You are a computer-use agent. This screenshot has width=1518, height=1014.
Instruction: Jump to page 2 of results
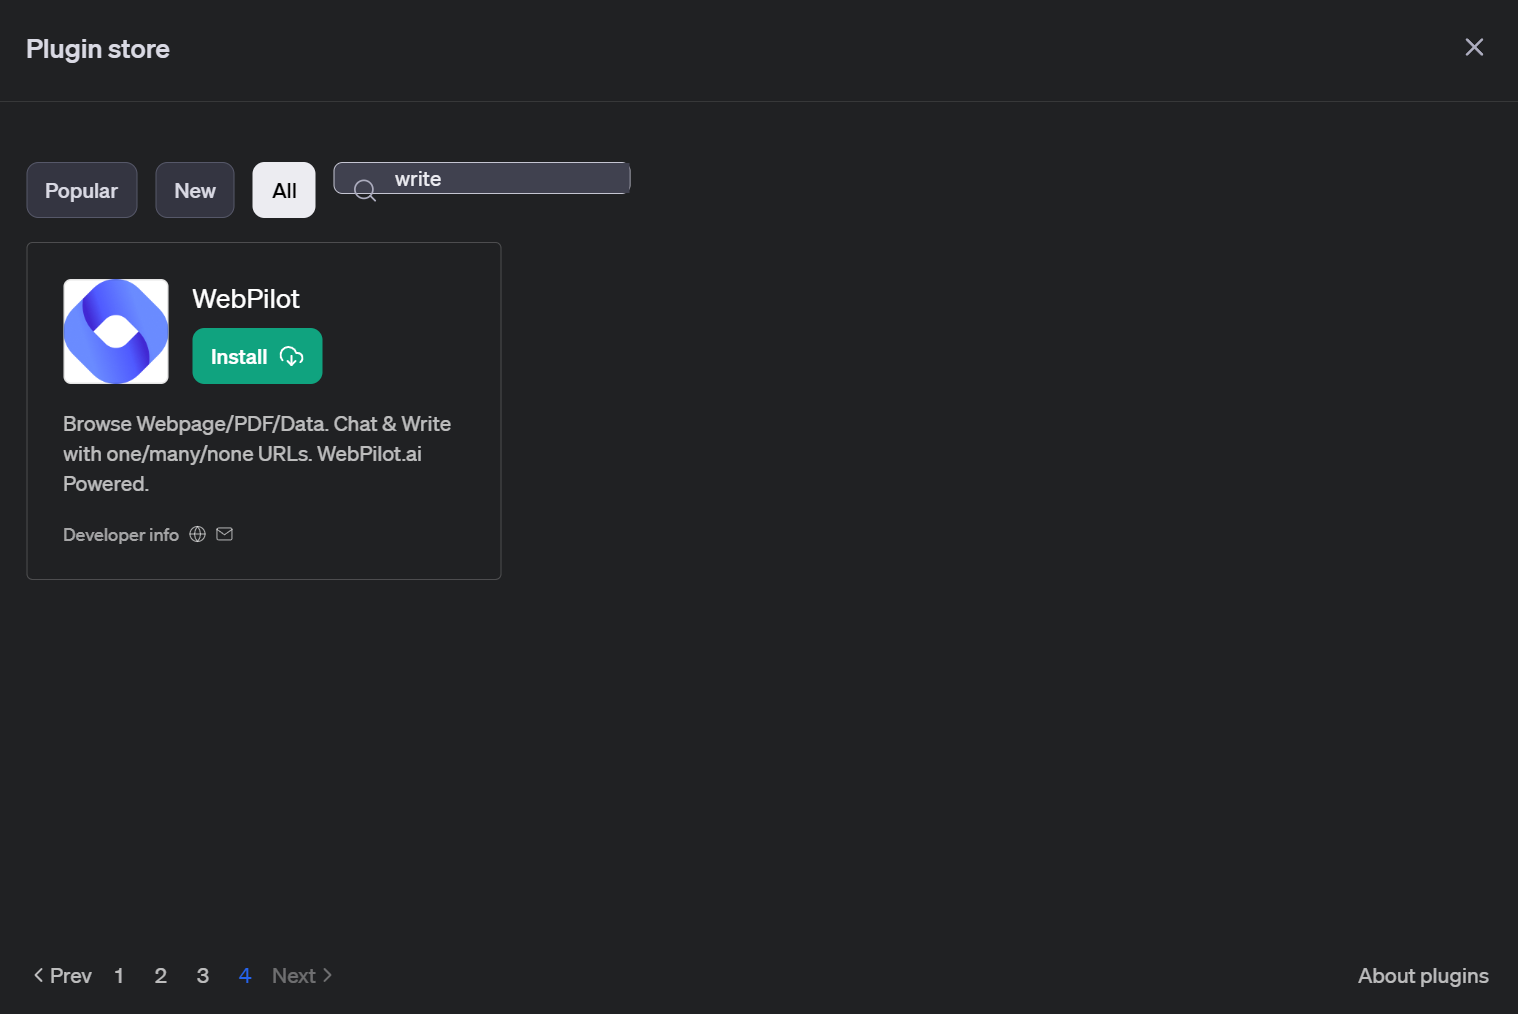pyautogui.click(x=160, y=975)
